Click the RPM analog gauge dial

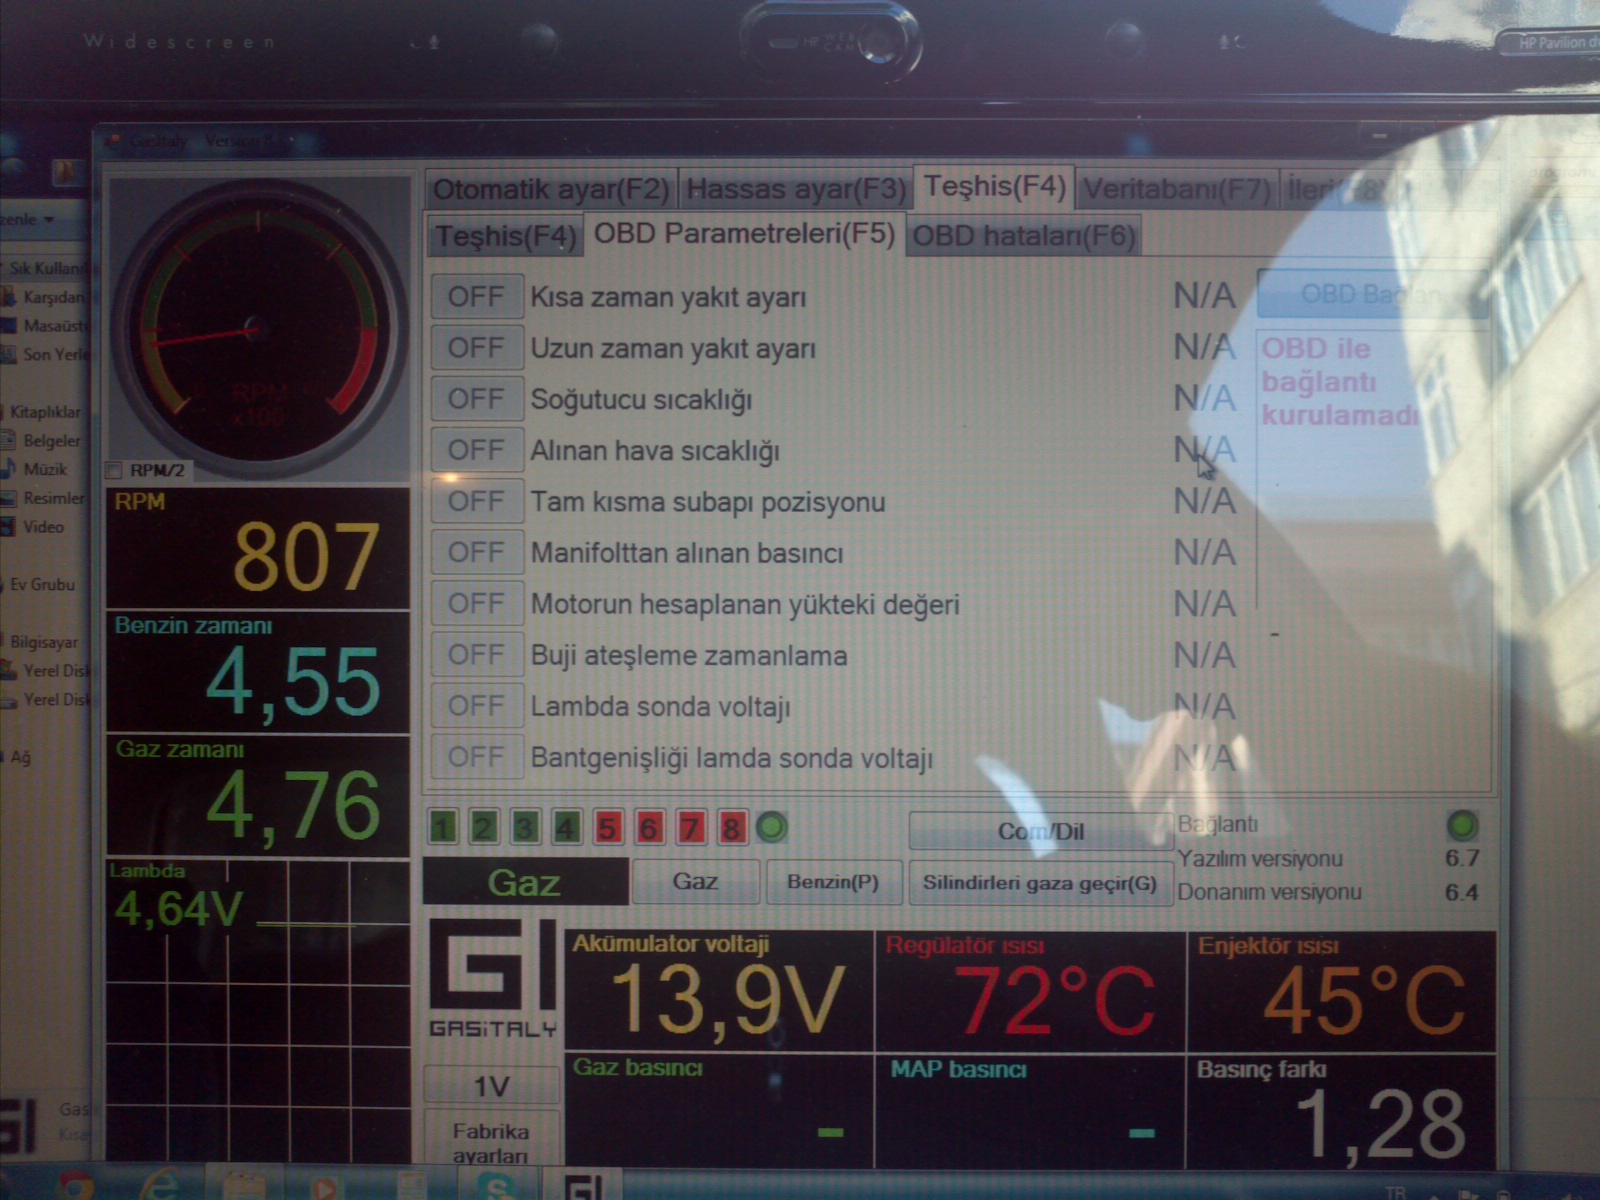pyautogui.click(x=258, y=328)
